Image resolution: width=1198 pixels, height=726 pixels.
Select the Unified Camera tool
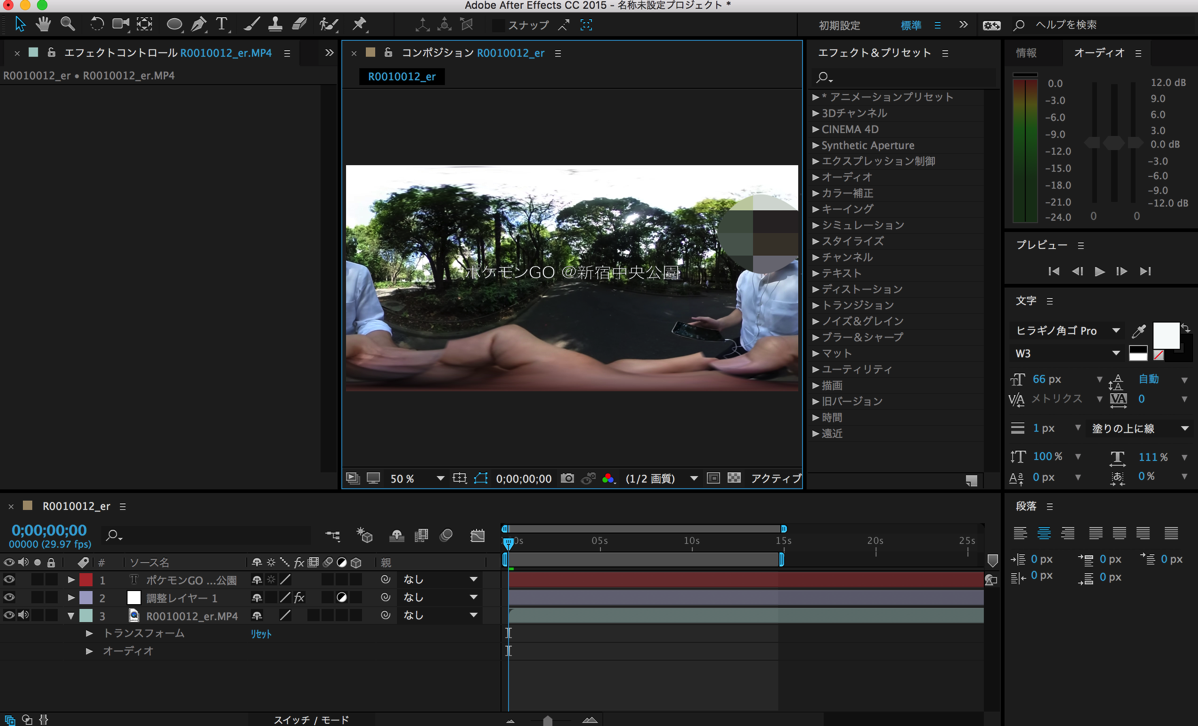[120, 24]
